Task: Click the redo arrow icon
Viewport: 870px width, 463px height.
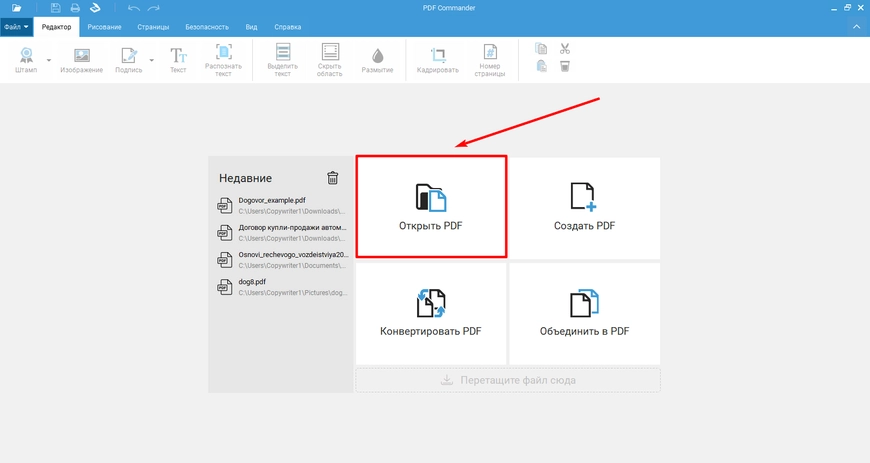Action: point(154,8)
